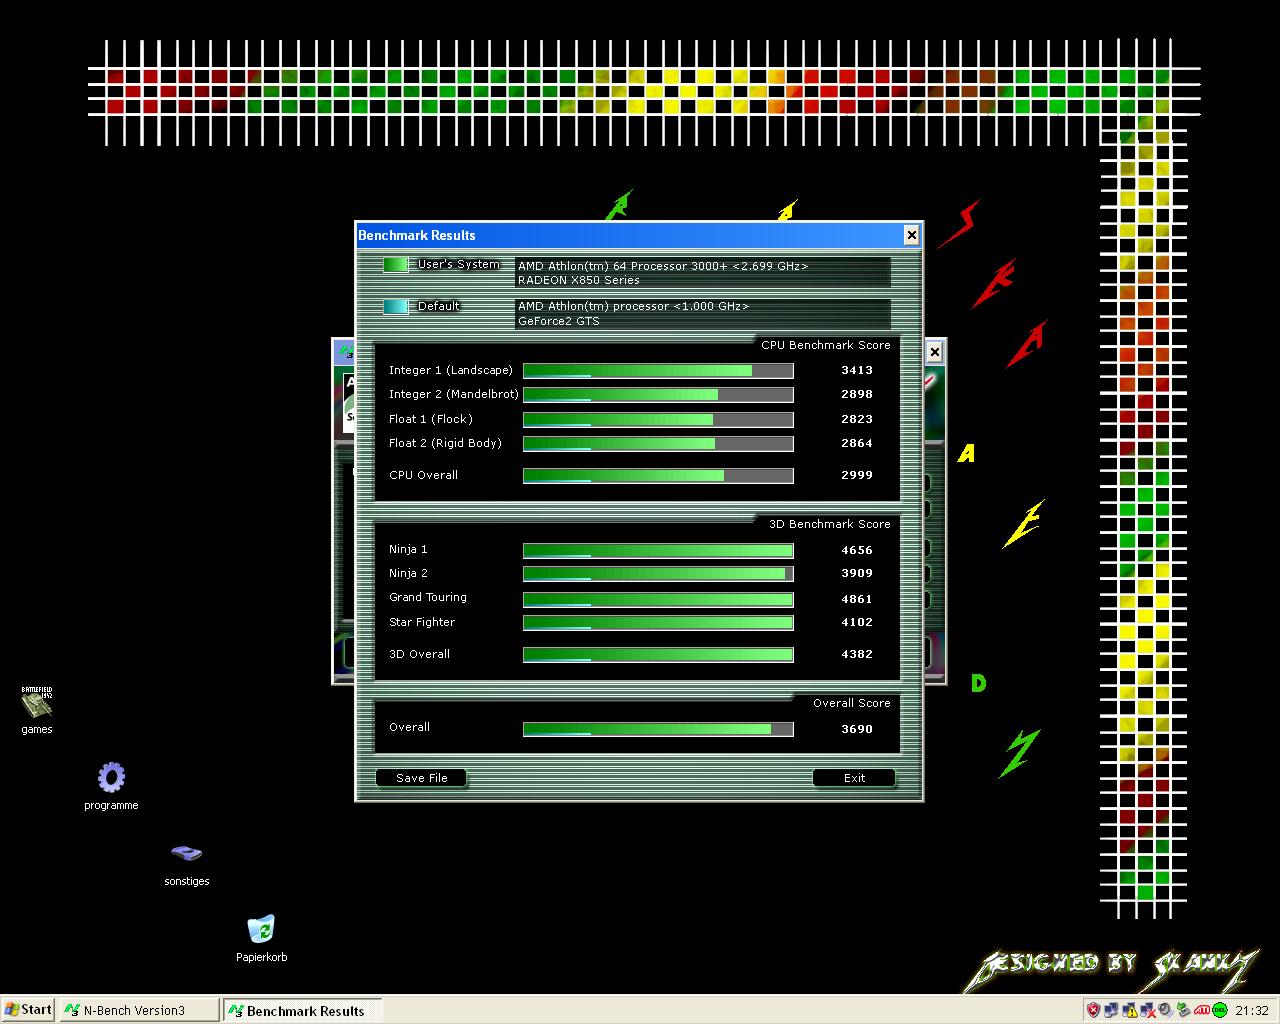This screenshot has width=1280, height=1024.
Task: Click the red security shield tray icon
Action: coord(1093,1010)
